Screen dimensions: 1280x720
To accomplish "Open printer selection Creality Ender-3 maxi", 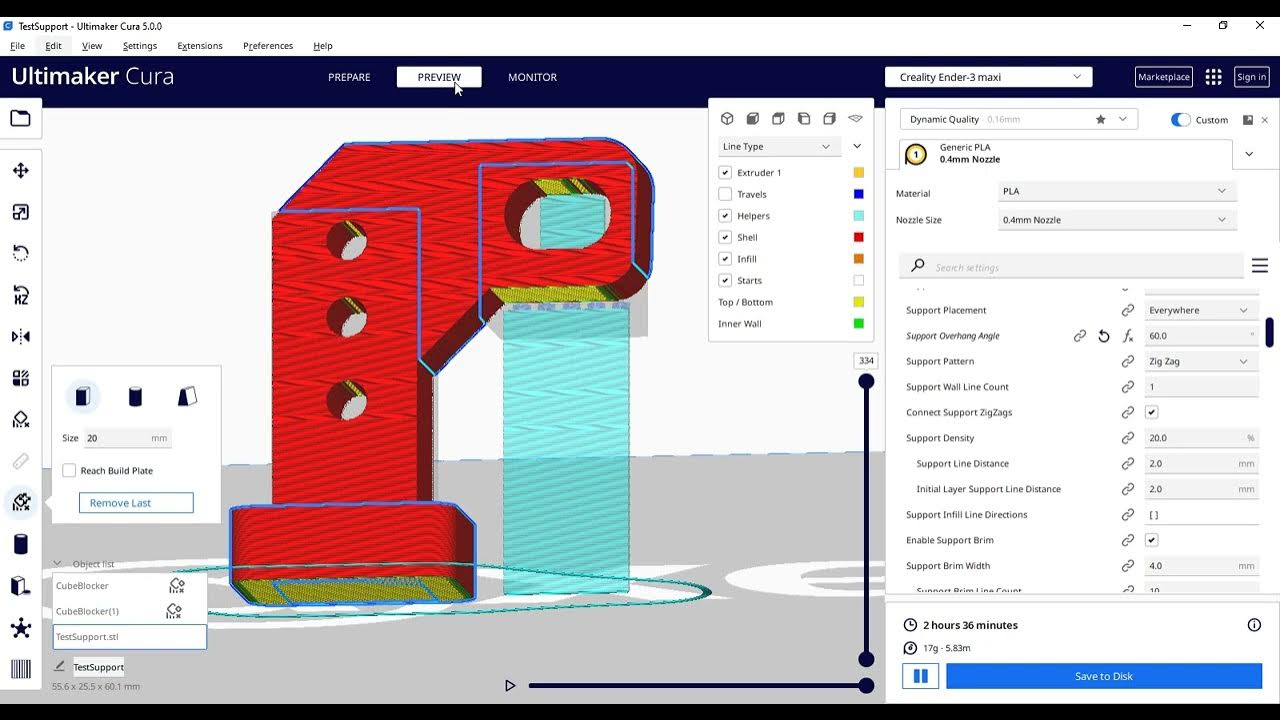I will pos(989,77).
